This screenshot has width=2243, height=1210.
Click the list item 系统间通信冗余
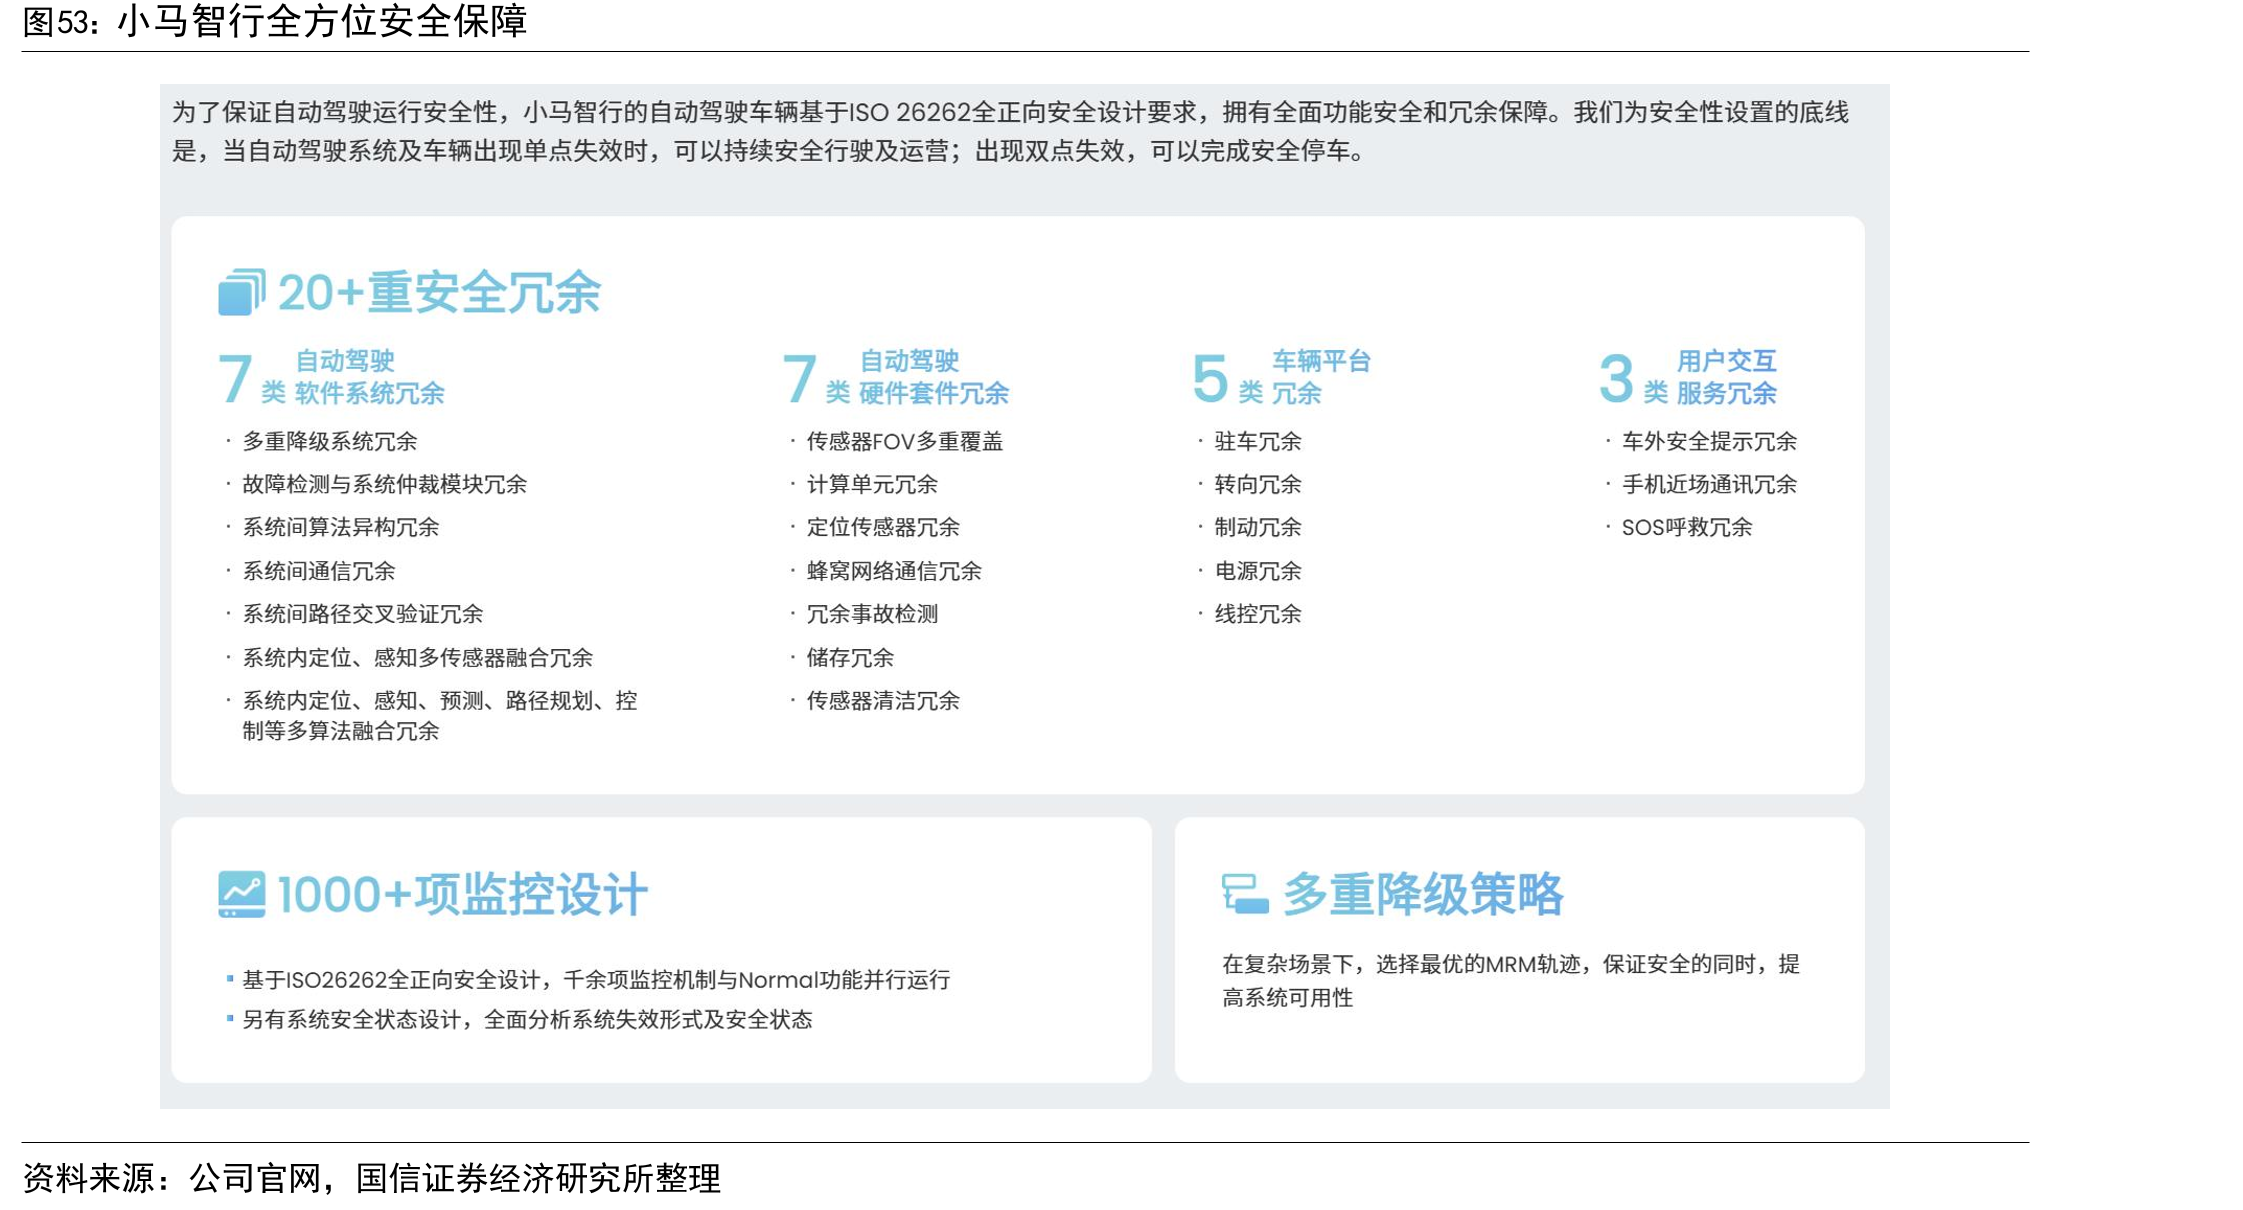click(319, 571)
